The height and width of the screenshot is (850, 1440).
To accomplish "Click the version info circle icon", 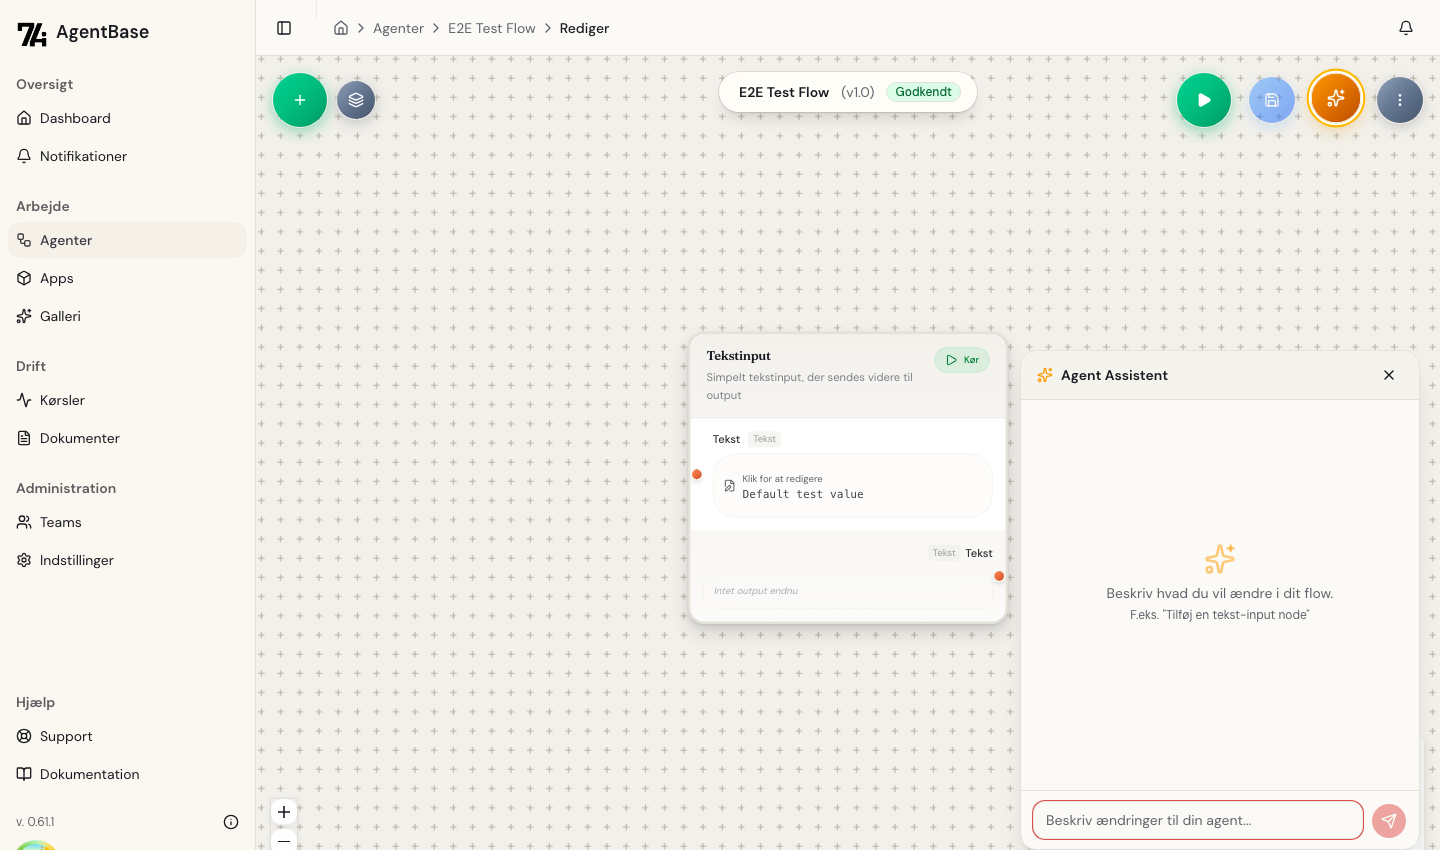I will pyautogui.click(x=231, y=822).
